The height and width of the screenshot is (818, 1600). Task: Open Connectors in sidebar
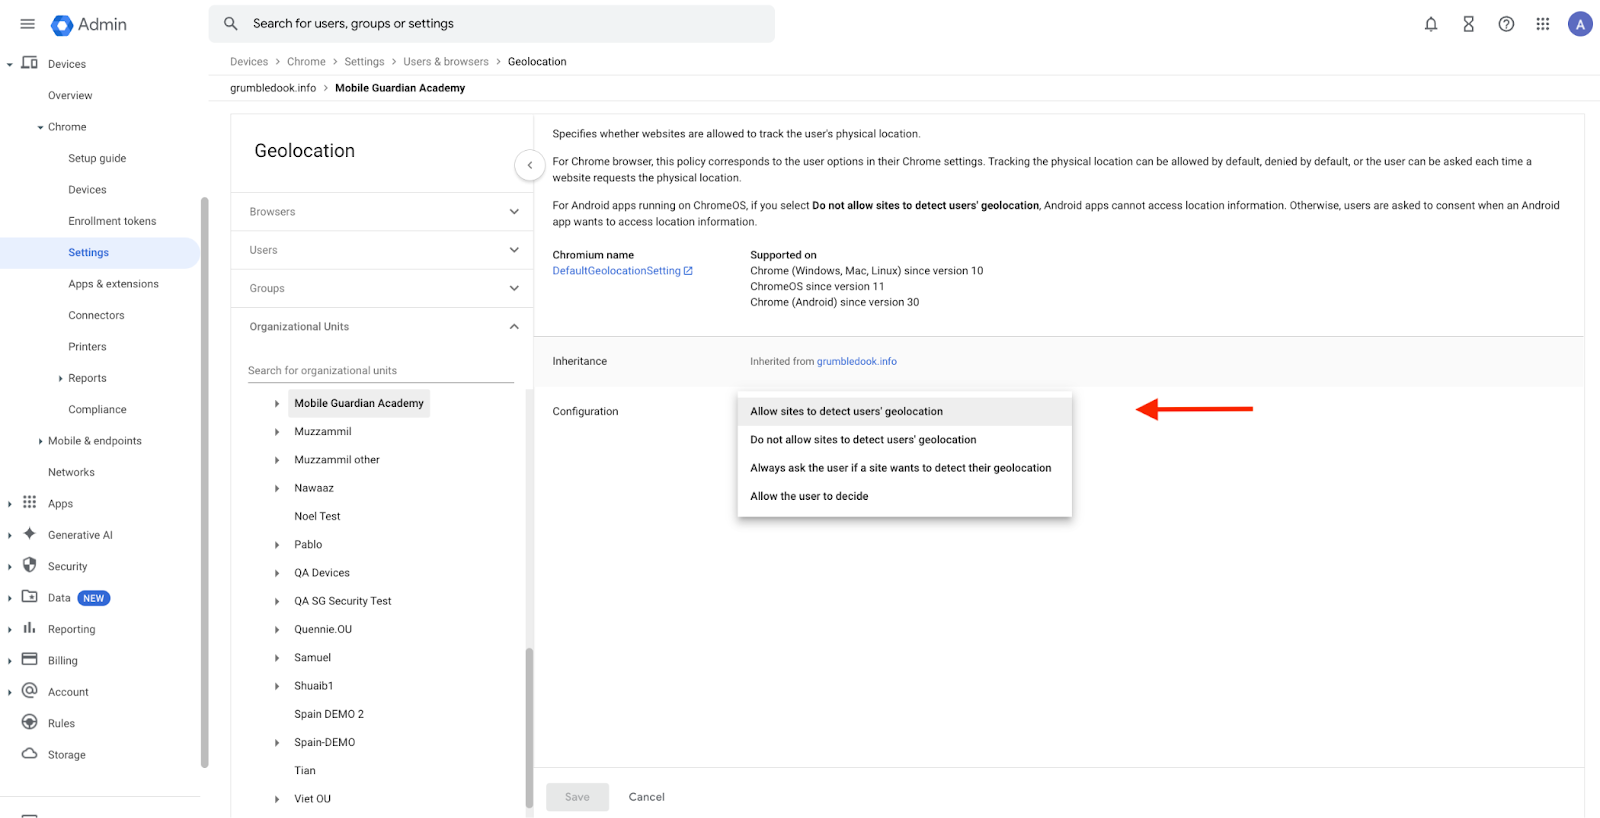96,315
